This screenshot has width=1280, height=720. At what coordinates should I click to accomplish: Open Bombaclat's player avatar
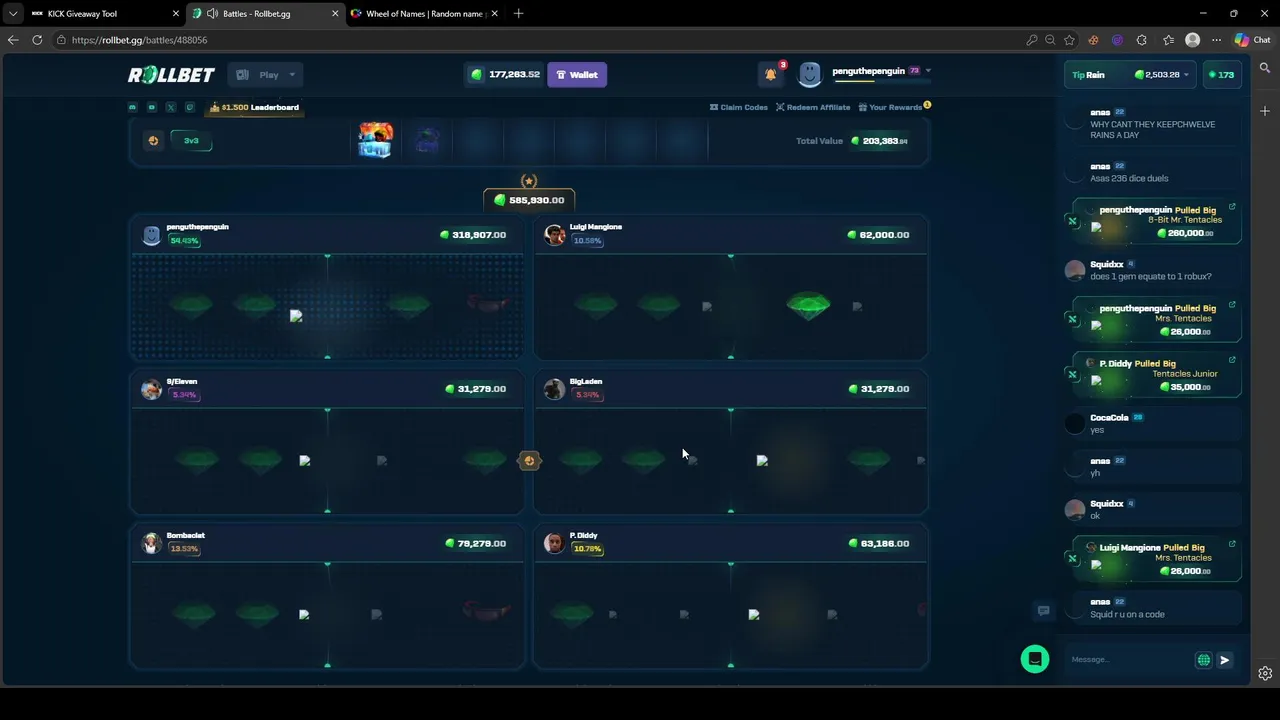click(x=151, y=543)
